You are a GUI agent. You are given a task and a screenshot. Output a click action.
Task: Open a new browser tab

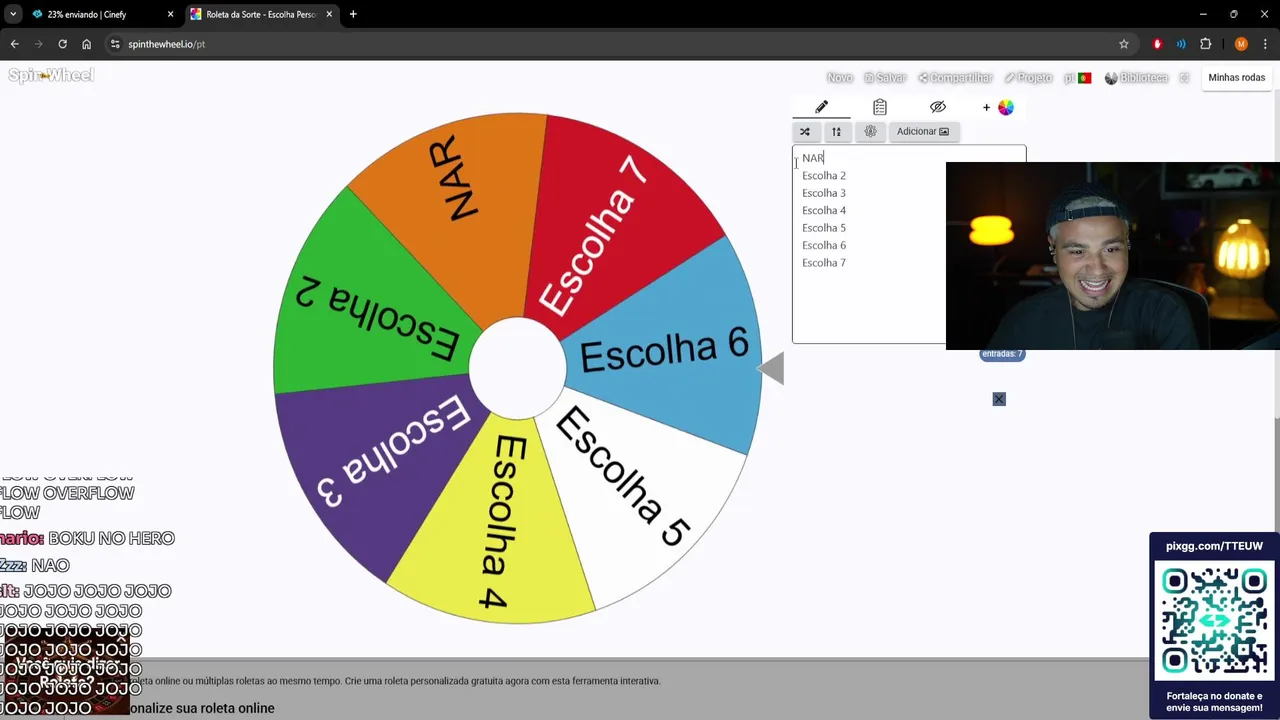[x=353, y=14]
